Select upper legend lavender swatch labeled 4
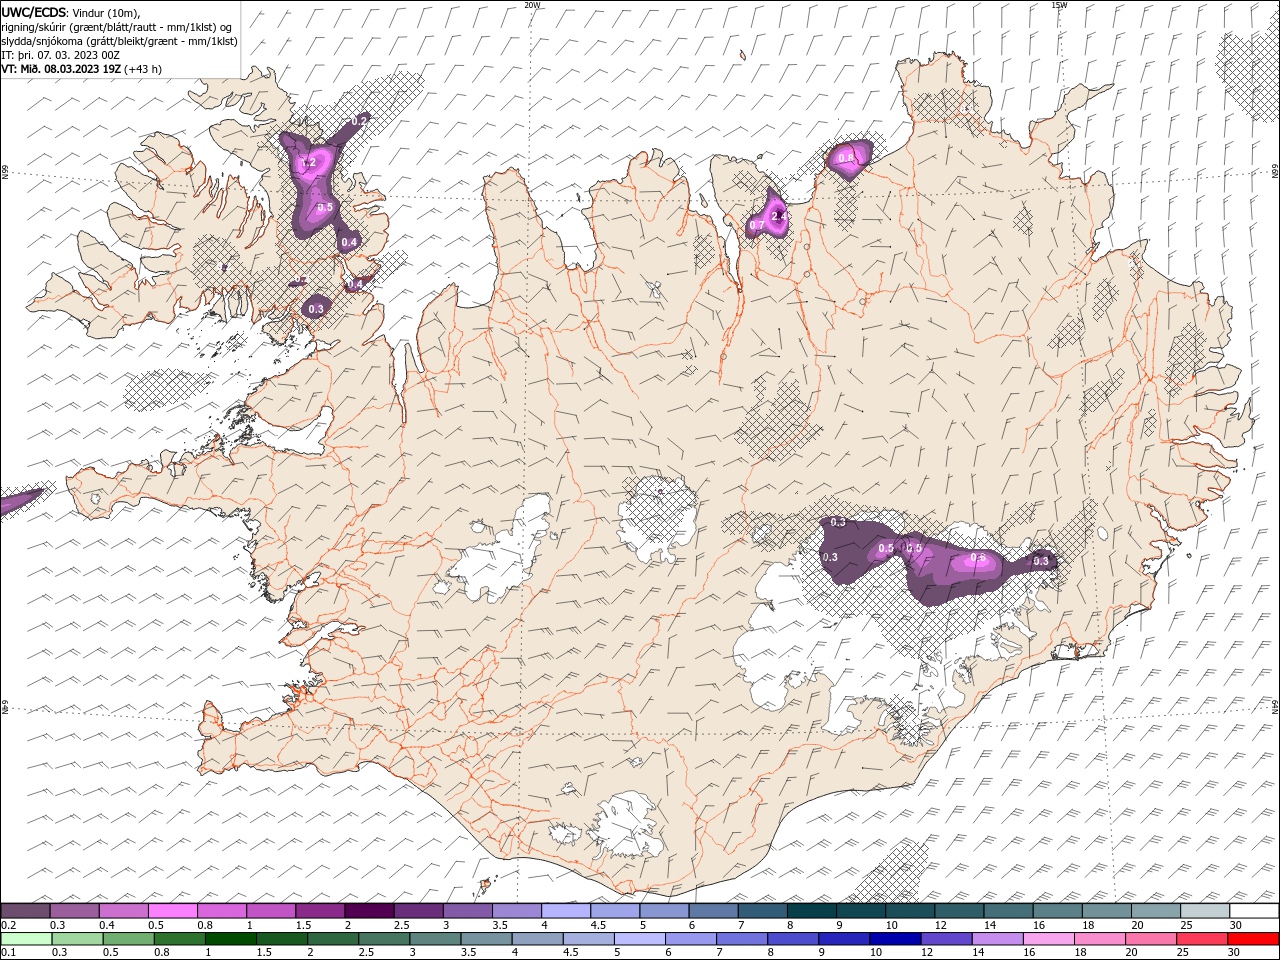 click(x=565, y=911)
